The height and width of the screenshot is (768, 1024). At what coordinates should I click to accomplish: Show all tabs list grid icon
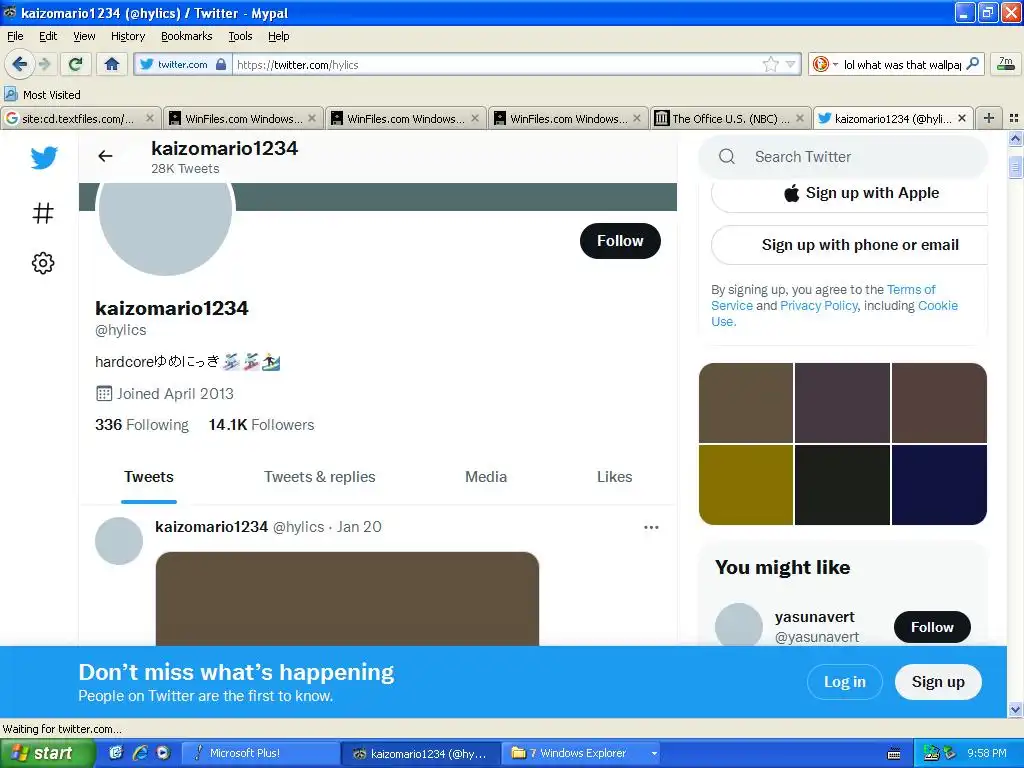click(x=1014, y=118)
